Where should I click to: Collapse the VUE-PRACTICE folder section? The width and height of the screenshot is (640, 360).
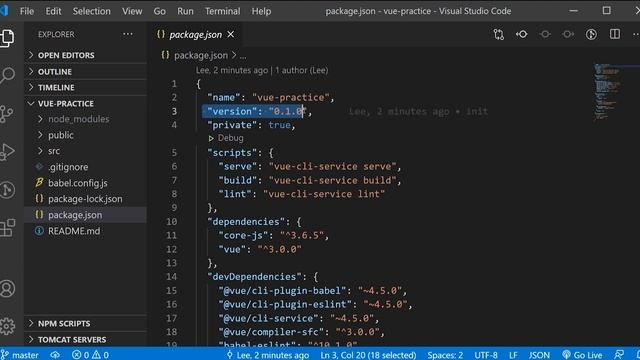(86, 104)
